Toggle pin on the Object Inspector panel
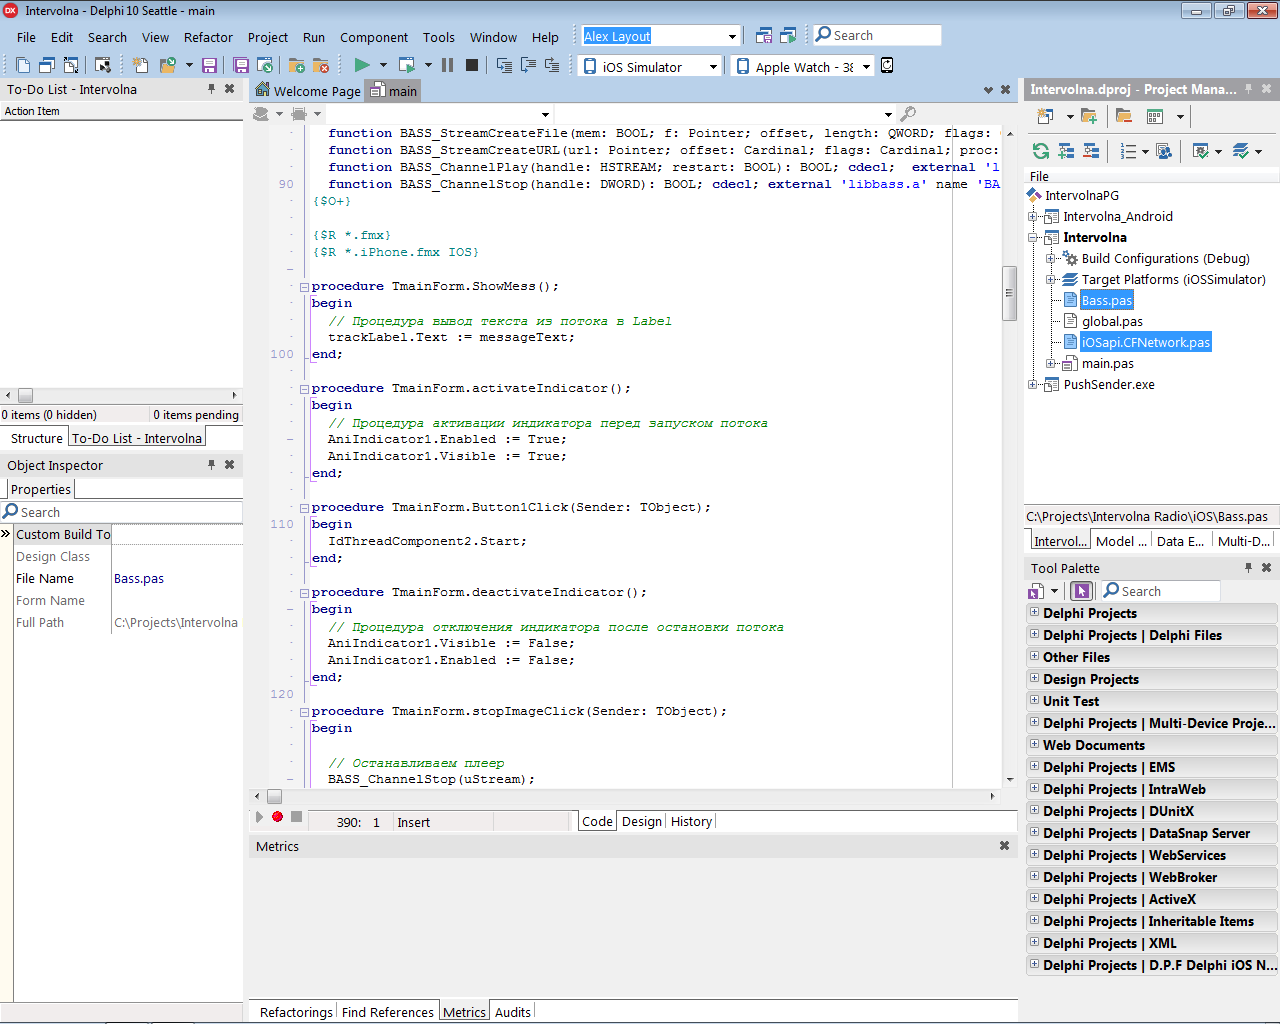The image size is (1280, 1024). click(211, 465)
